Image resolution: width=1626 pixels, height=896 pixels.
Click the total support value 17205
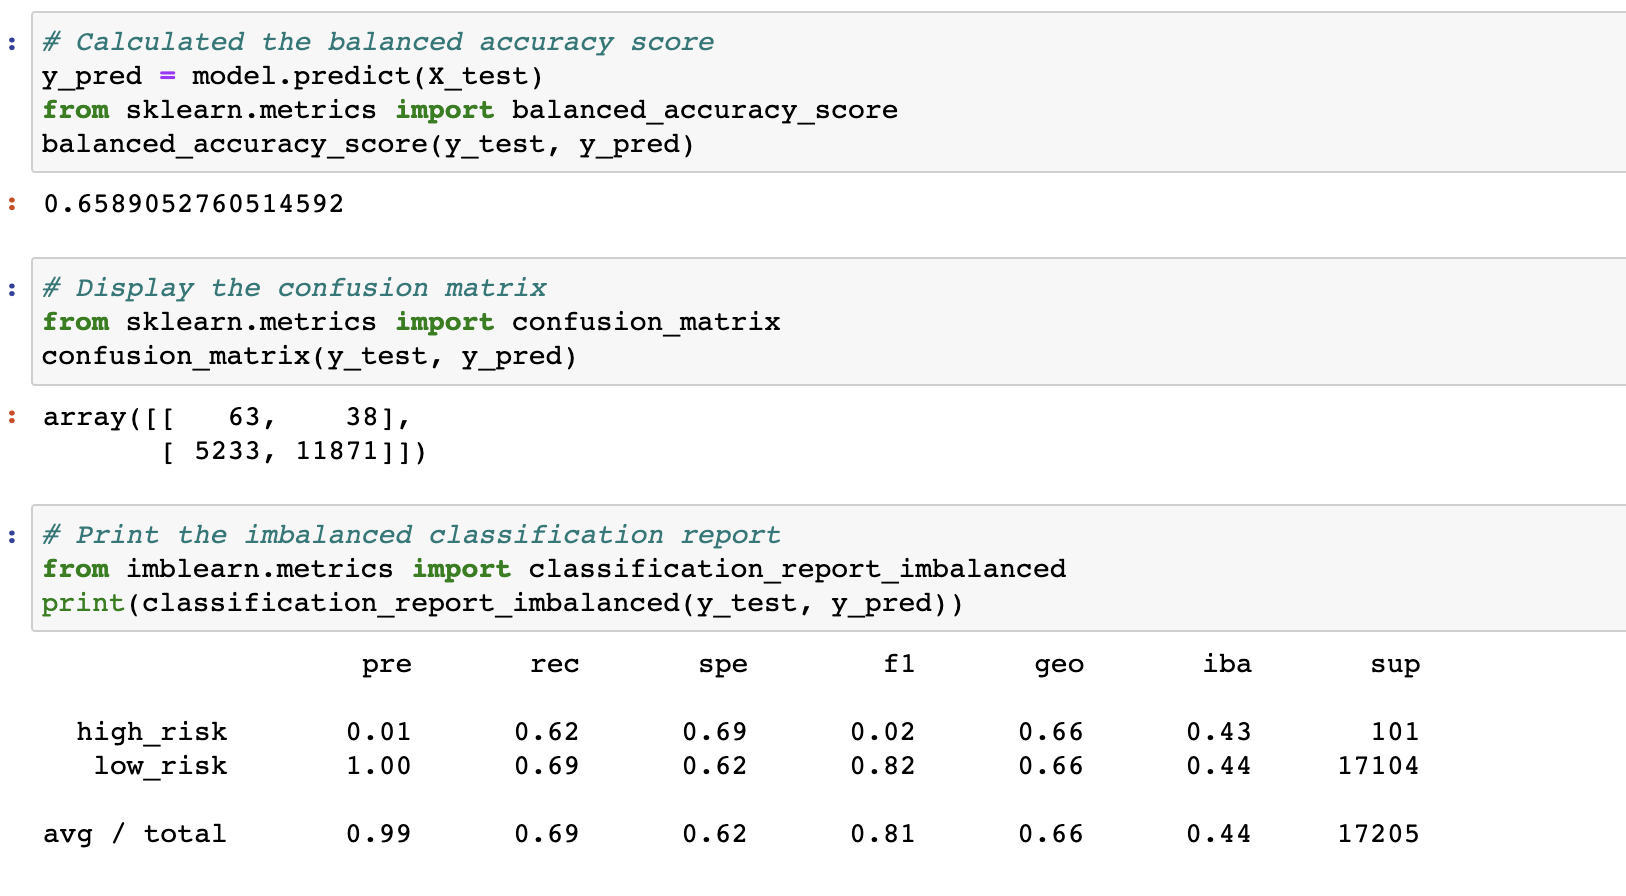click(x=1379, y=834)
